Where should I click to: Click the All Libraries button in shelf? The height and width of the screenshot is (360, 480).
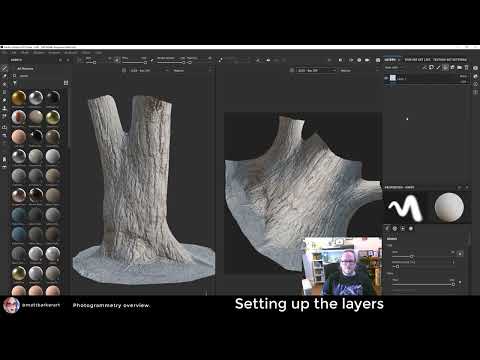25,69
